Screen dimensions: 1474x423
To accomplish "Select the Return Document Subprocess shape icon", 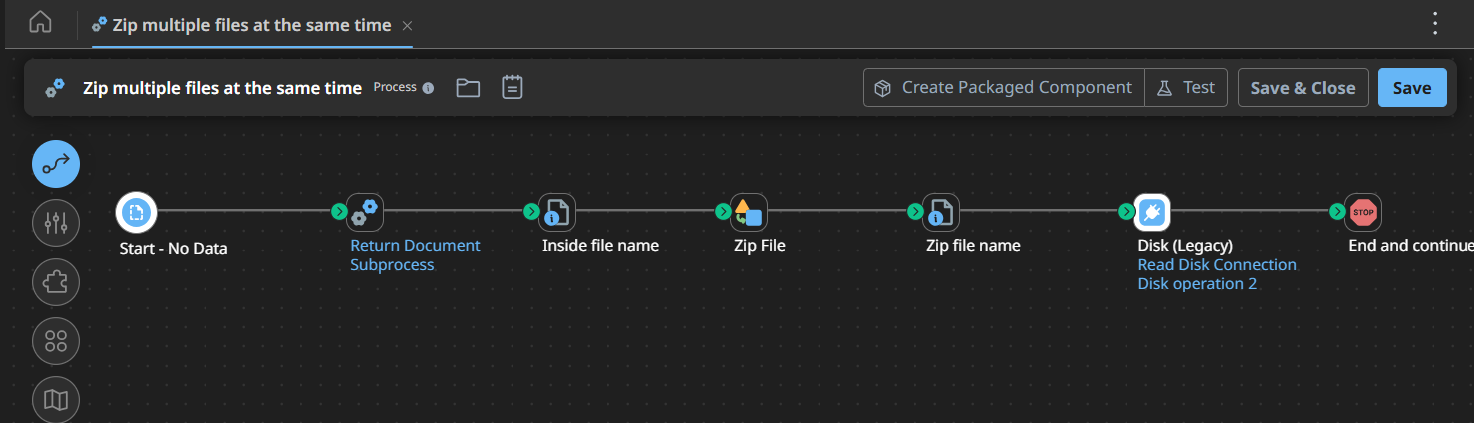I will pos(365,212).
